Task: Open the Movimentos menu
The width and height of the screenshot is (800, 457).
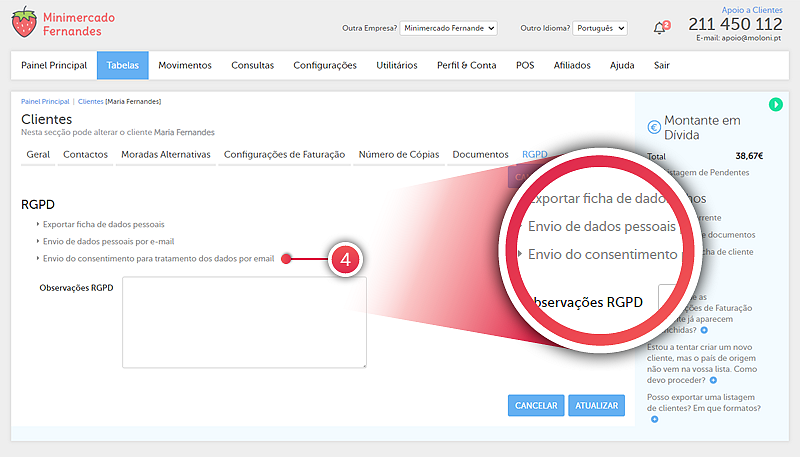Action: [x=185, y=65]
